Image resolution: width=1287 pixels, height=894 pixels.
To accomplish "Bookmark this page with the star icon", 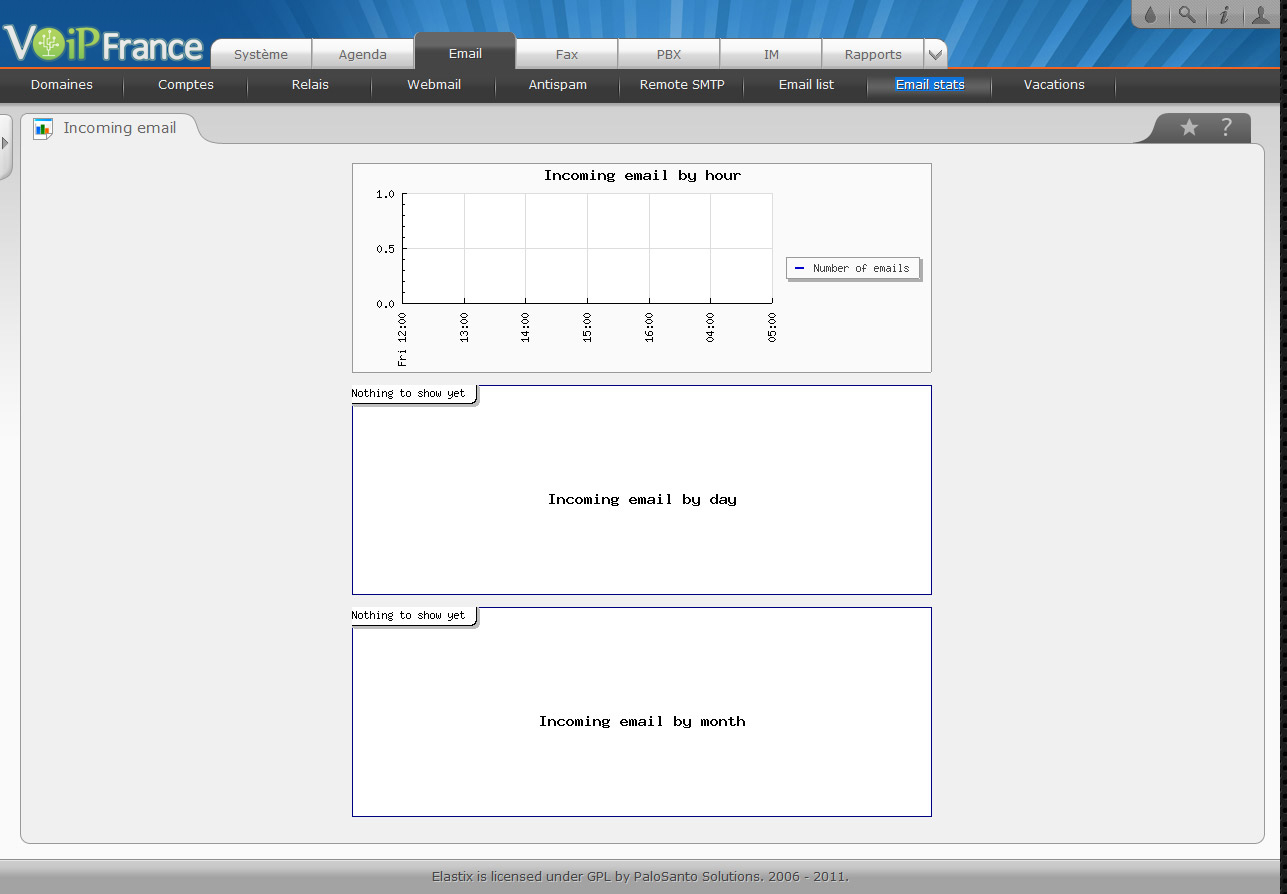I will coord(1189,128).
